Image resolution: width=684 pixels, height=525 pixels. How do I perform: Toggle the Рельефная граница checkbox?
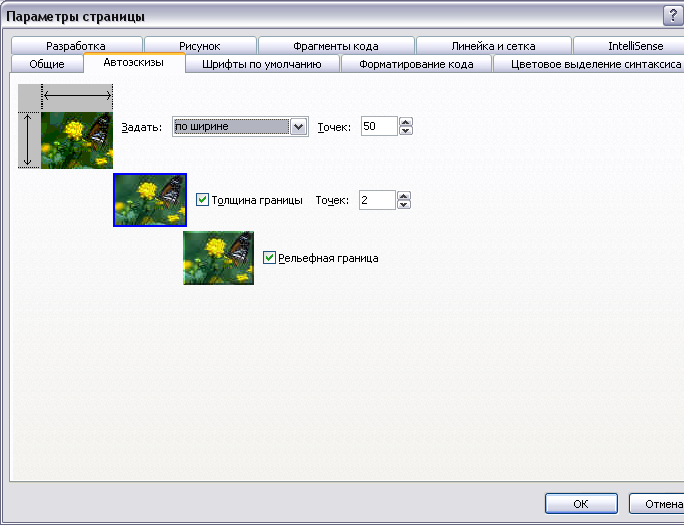click(270, 258)
